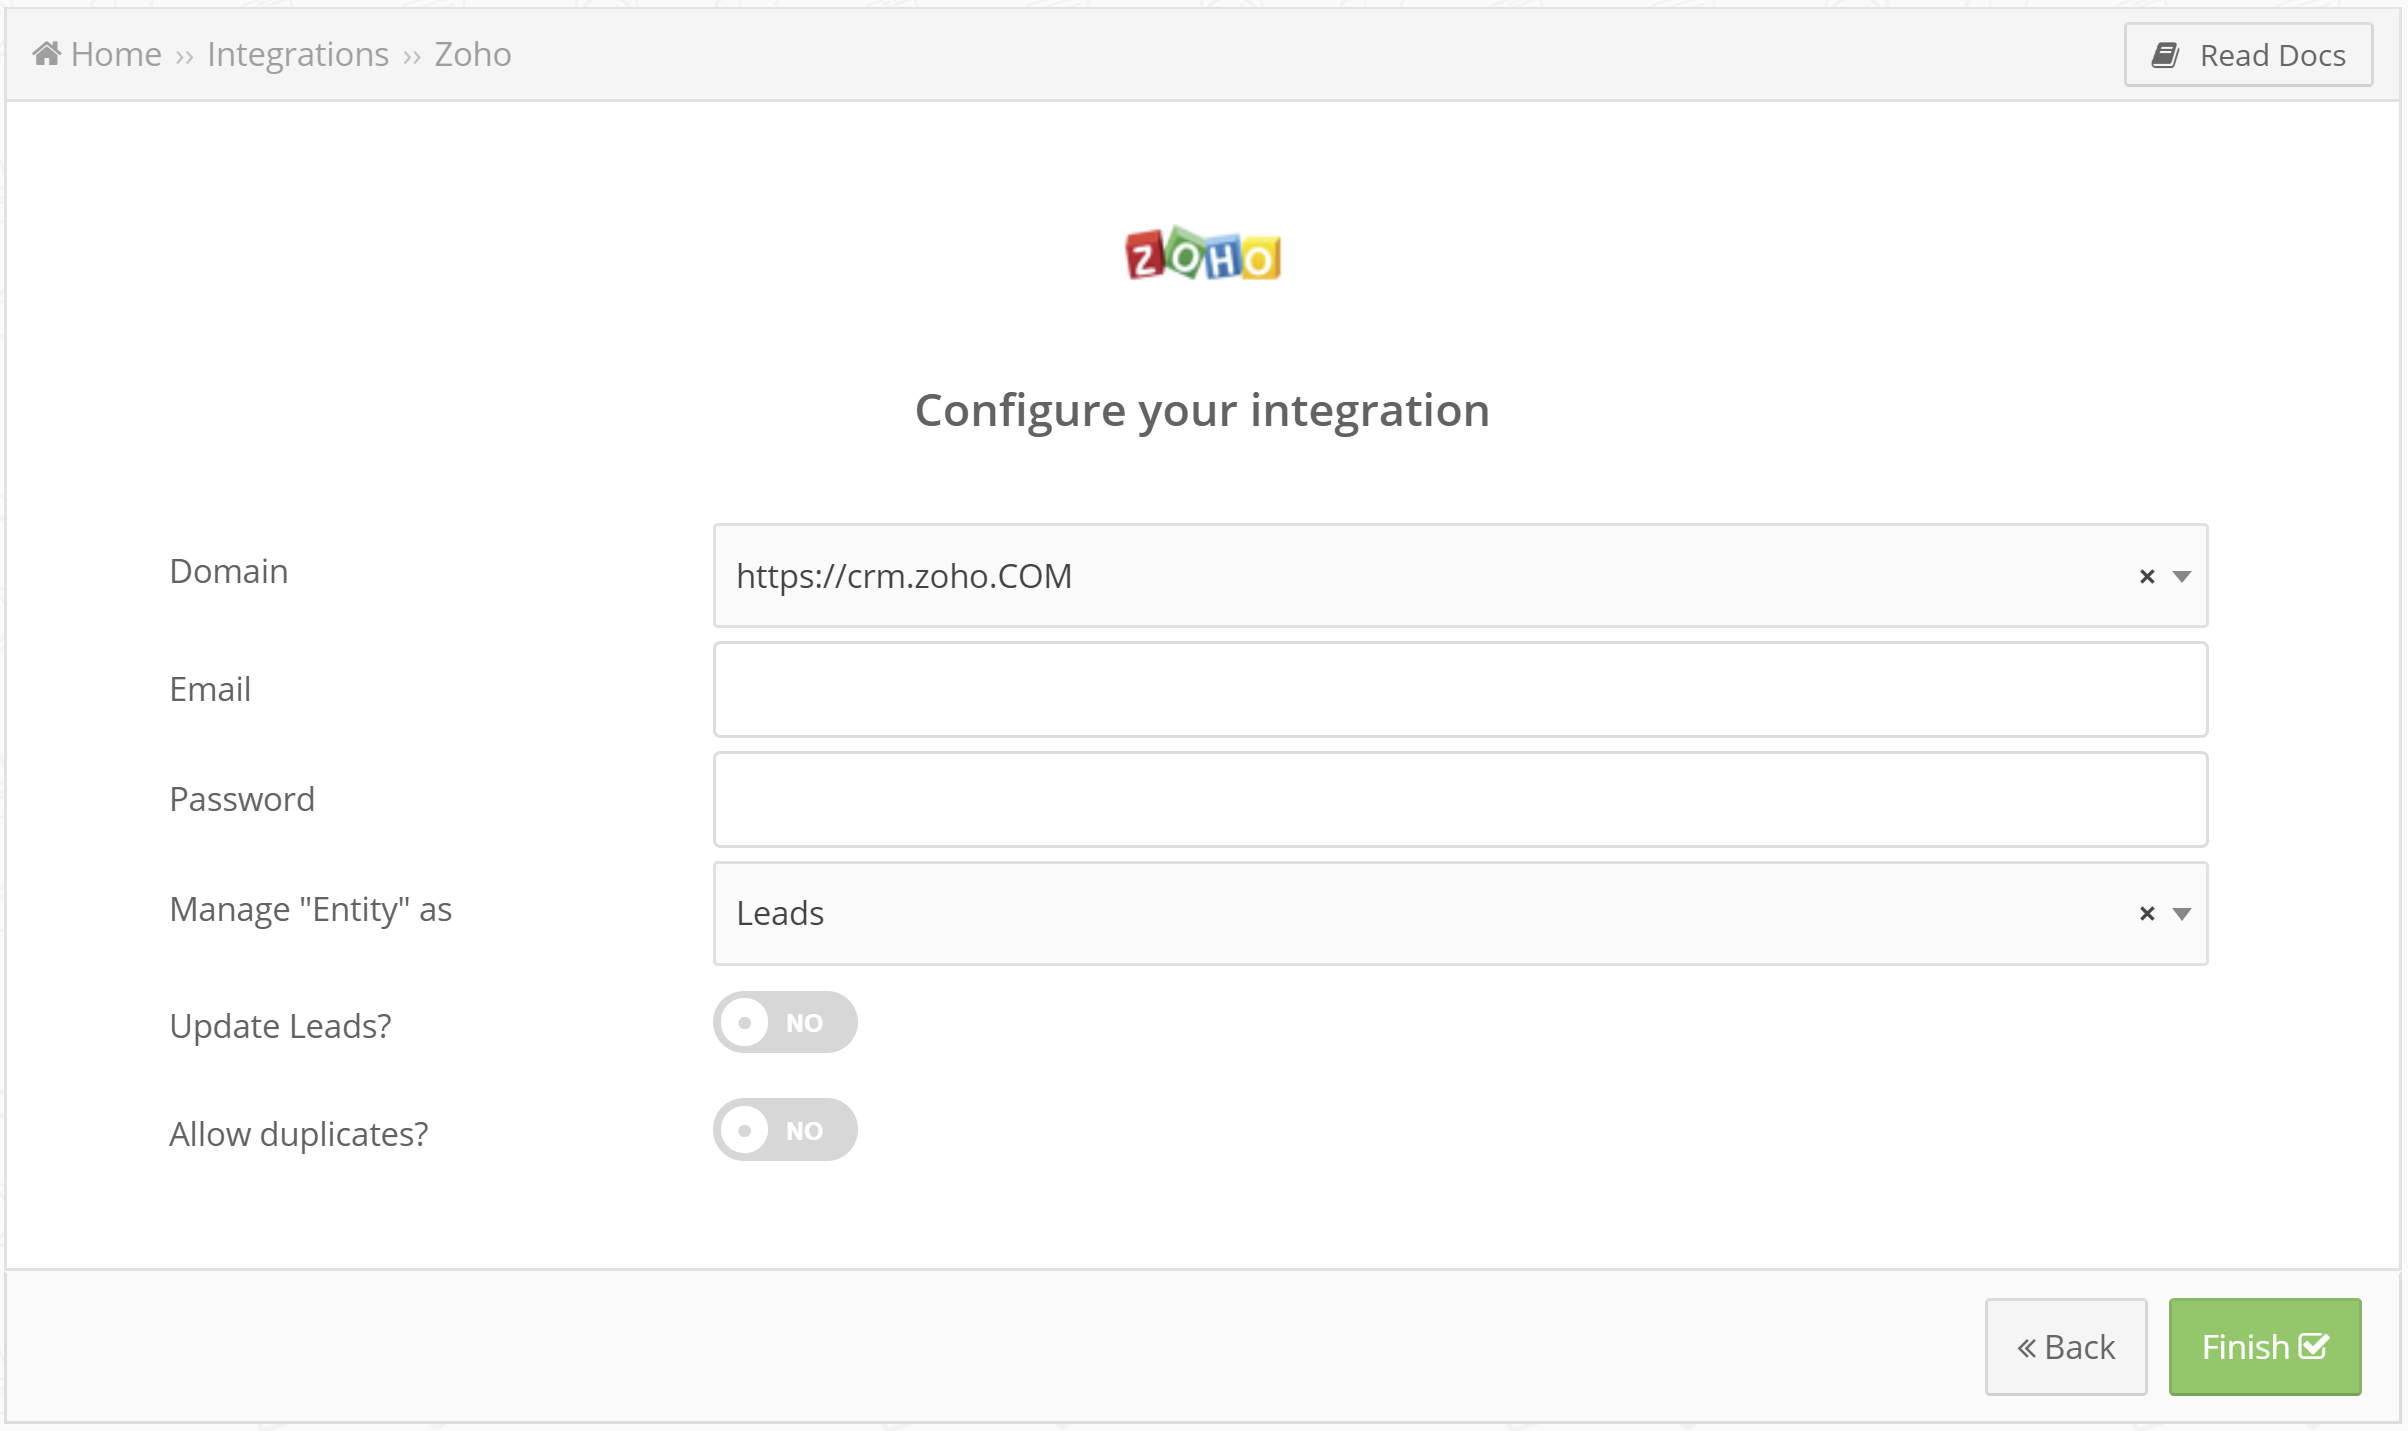Open the Manage Entity as dropdown arrow
Screen dimensions: 2408x1431
[x=2182, y=914]
